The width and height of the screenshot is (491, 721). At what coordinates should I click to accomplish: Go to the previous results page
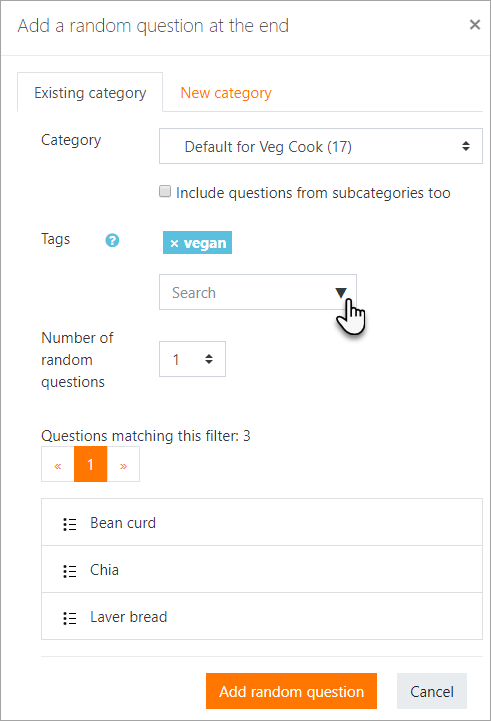pos(58,464)
